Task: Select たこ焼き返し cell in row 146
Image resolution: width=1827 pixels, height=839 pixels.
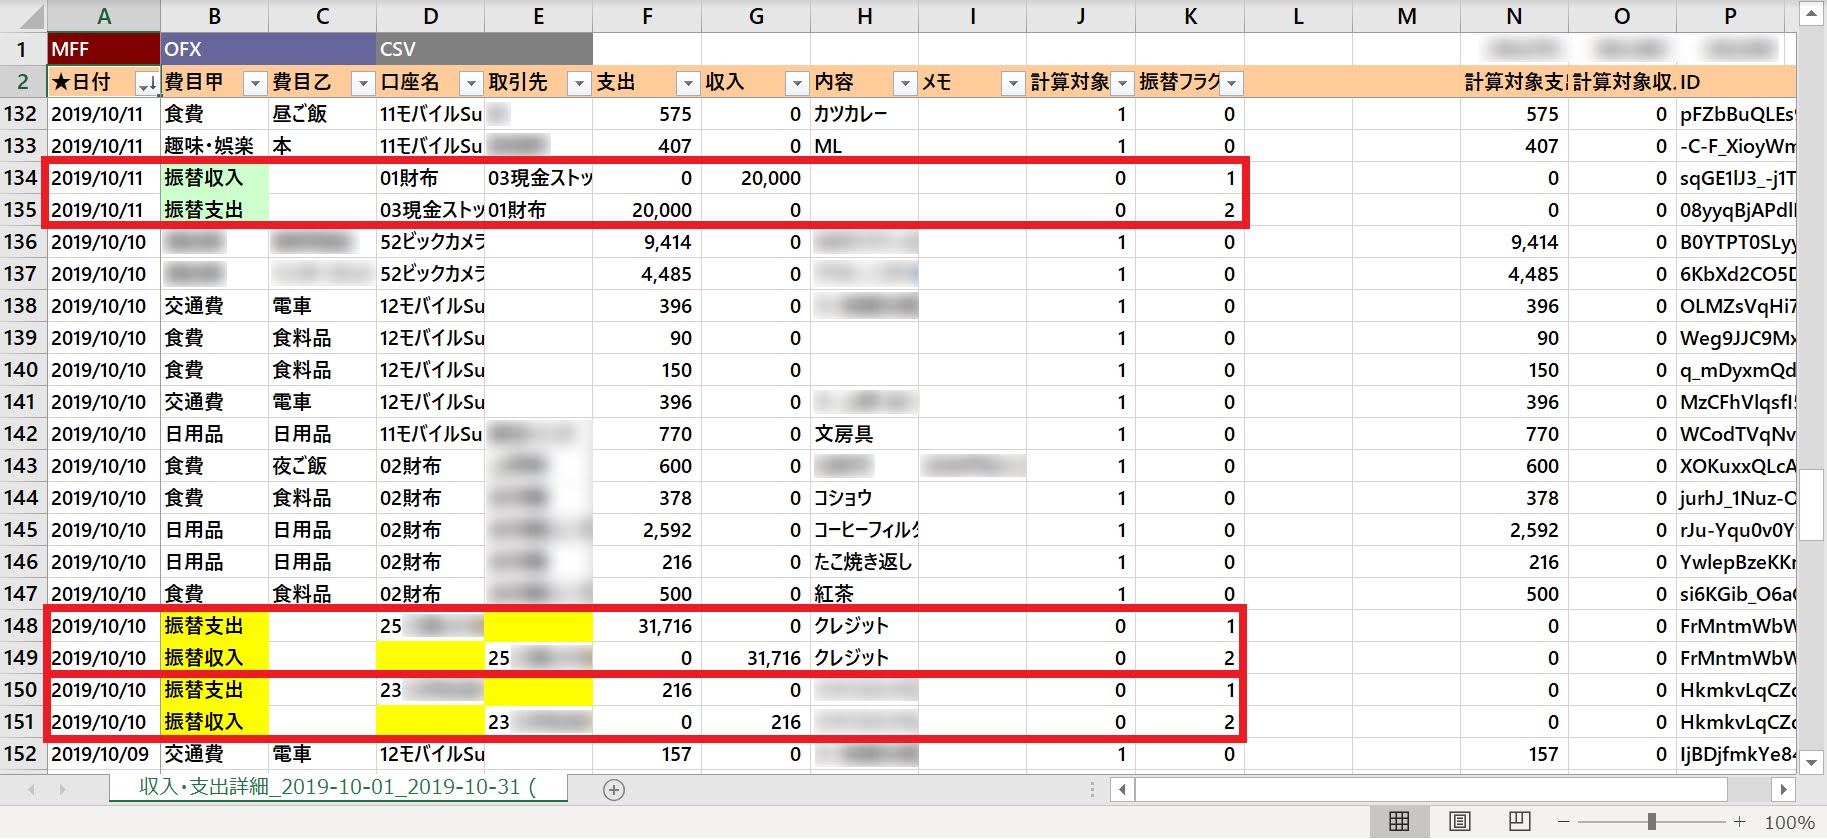Action: [x=864, y=562]
